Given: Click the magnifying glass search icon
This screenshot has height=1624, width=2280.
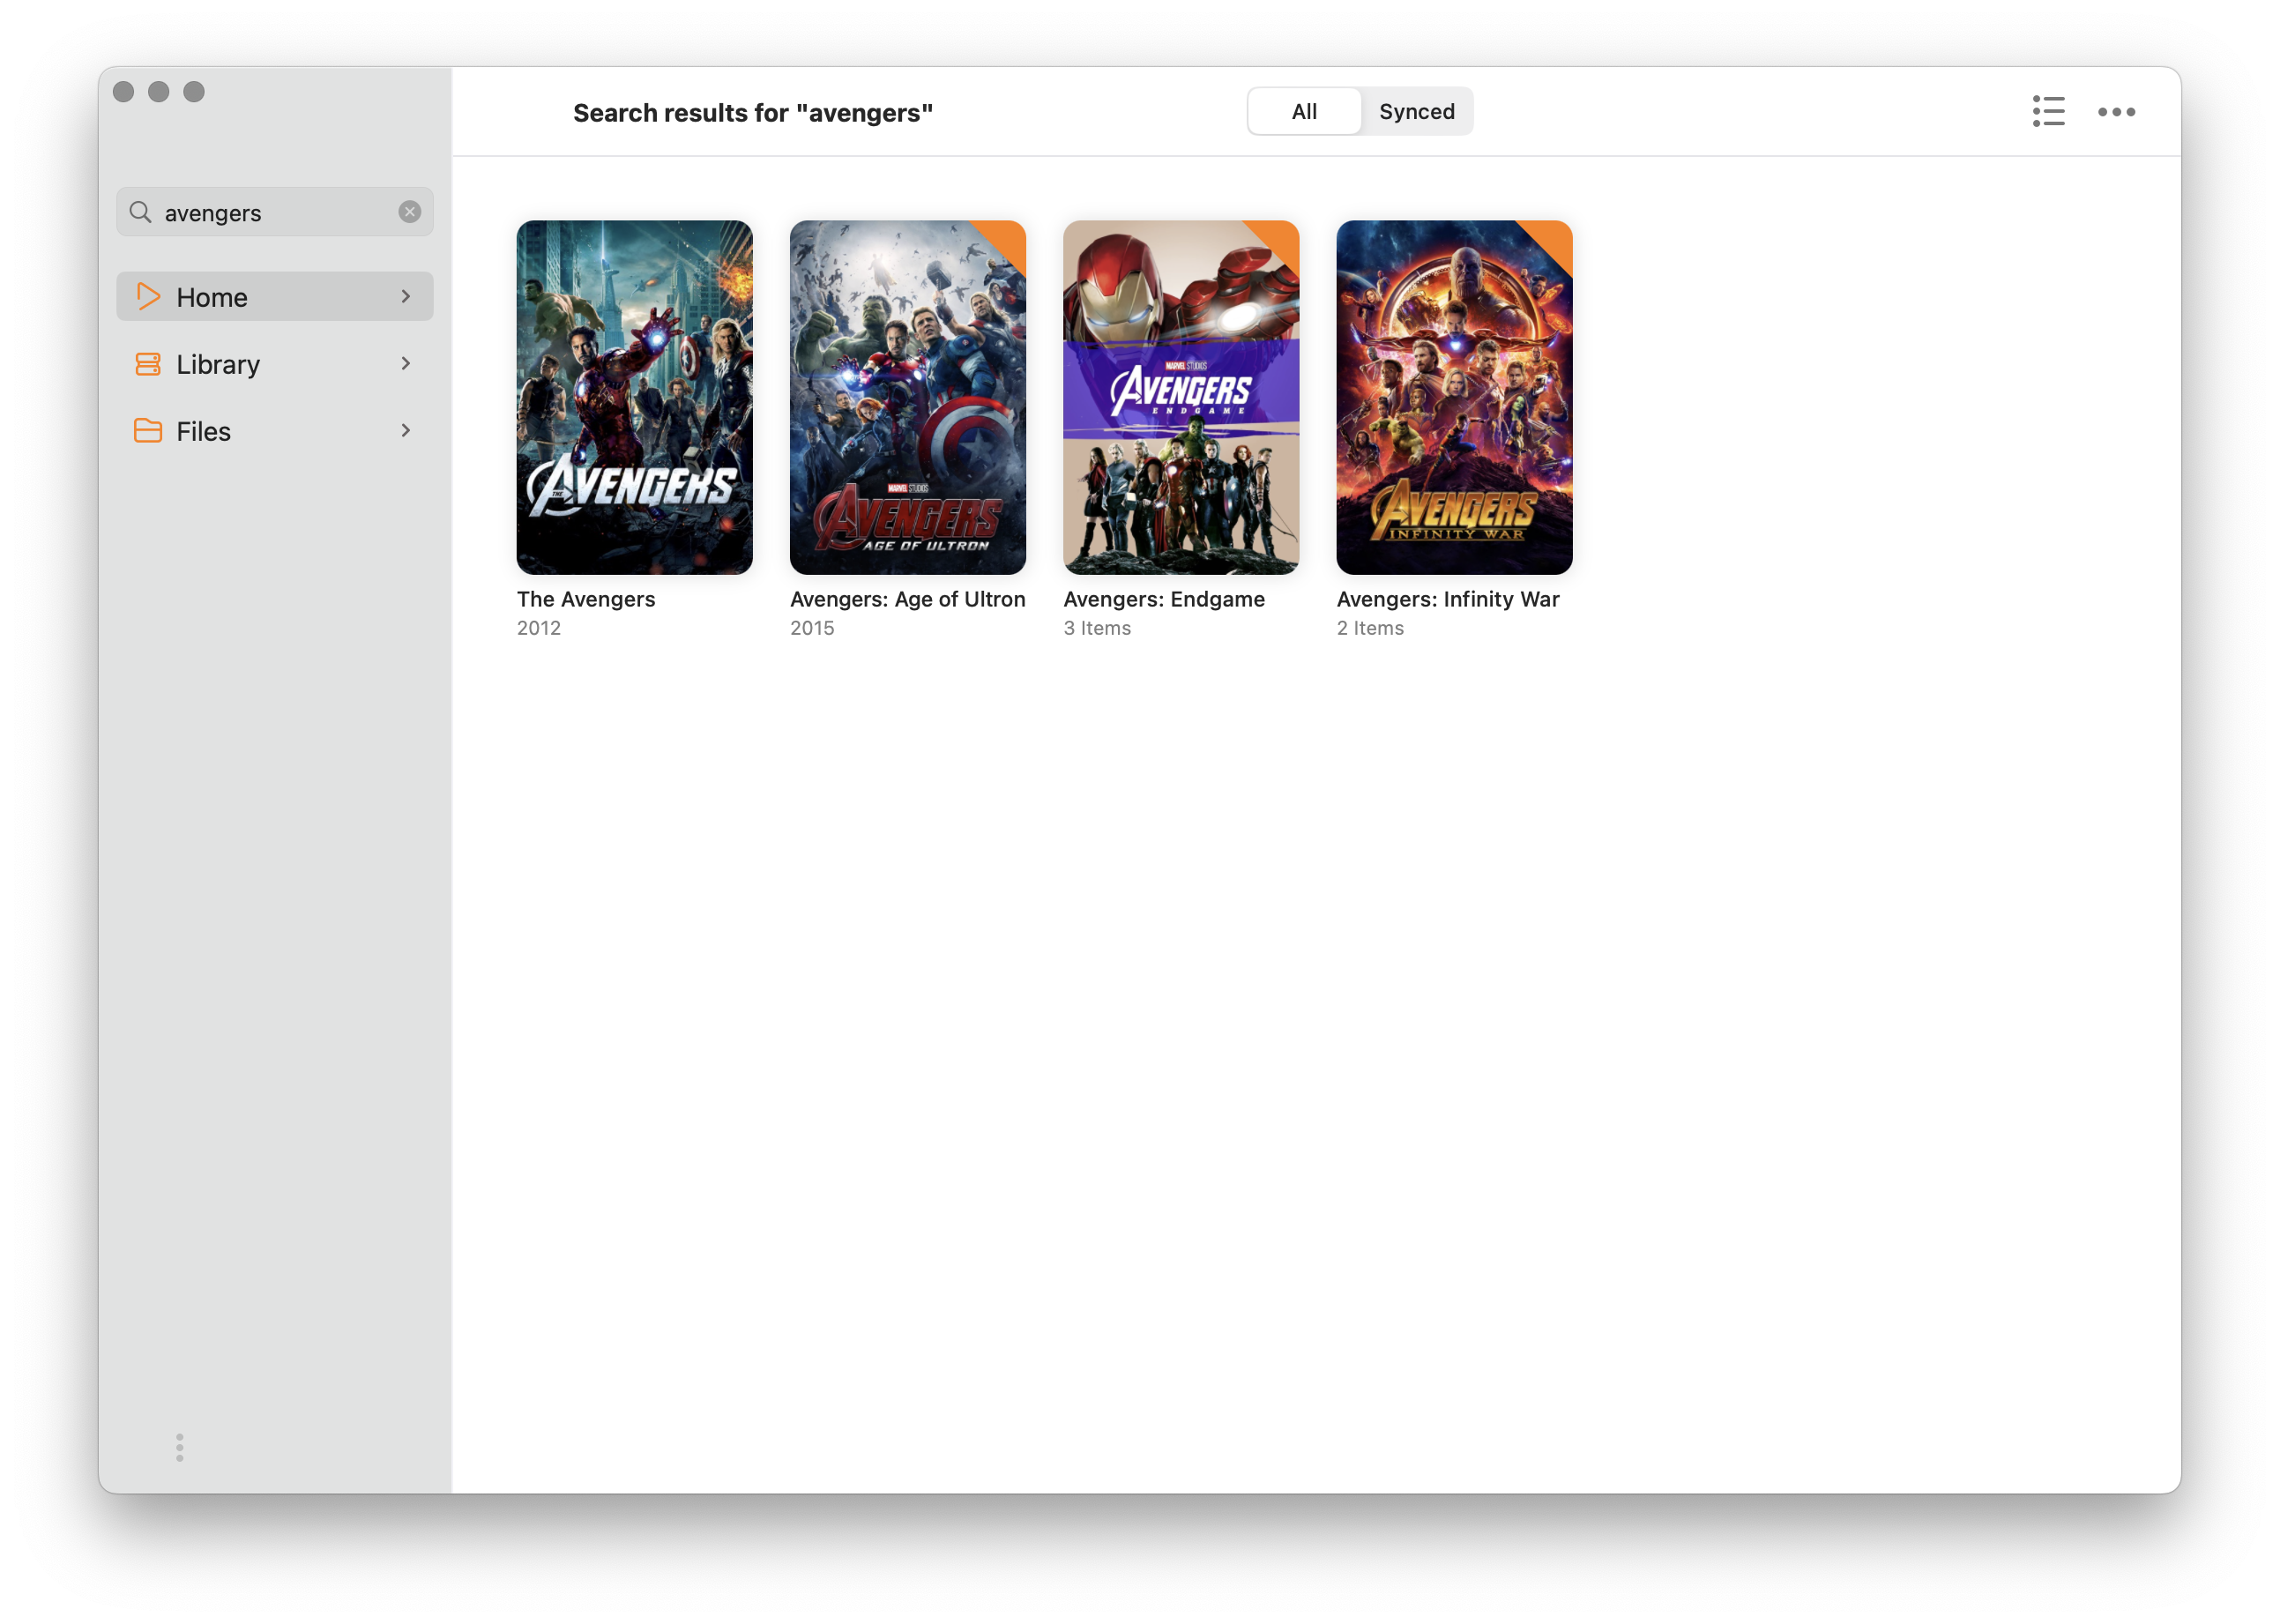Looking at the screenshot, I should click(x=141, y=212).
